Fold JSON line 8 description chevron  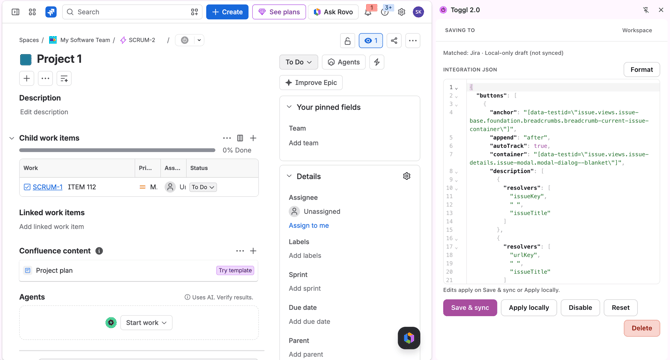point(457,171)
